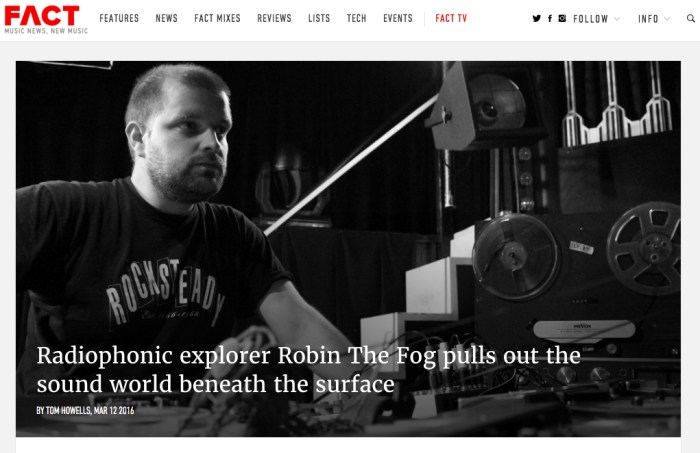Click the chevron beside Info
This screenshot has width=700, height=453.
click(667, 19)
